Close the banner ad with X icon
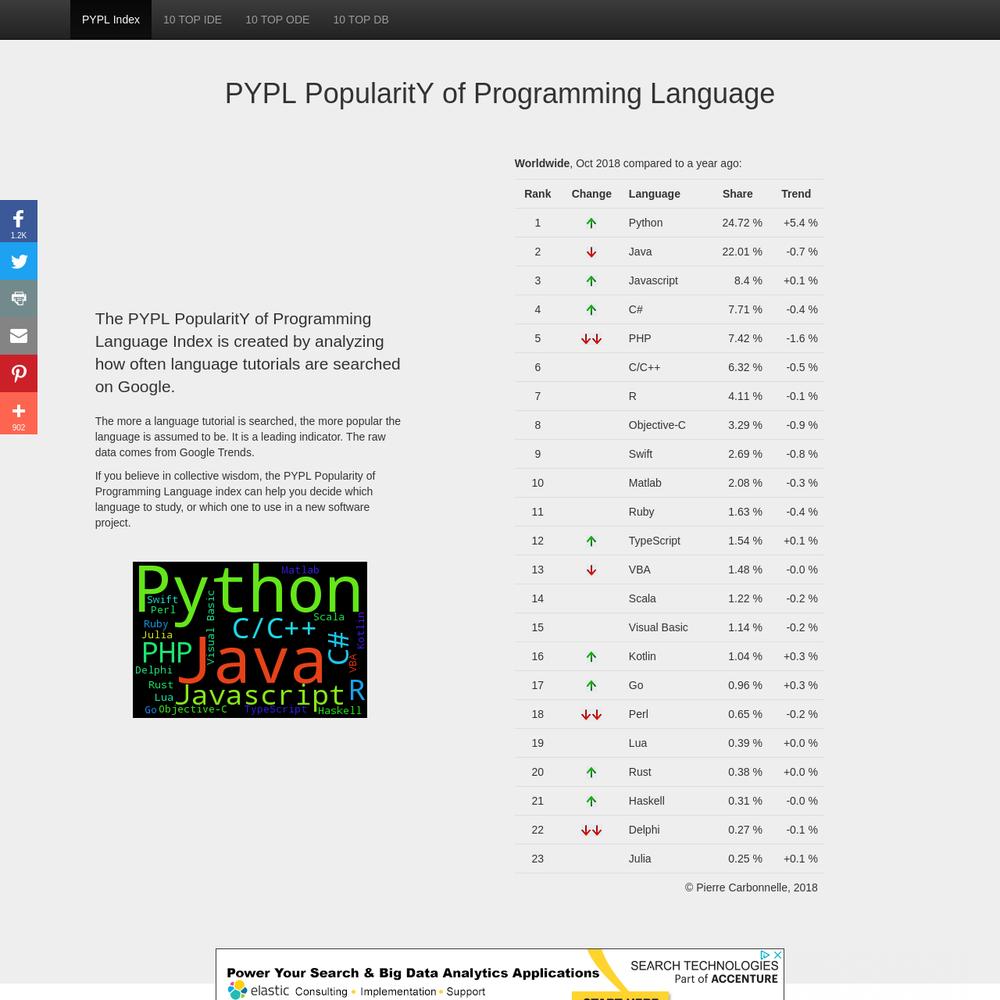Image resolution: width=1000 pixels, height=1000 pixels. click(777, 955)
